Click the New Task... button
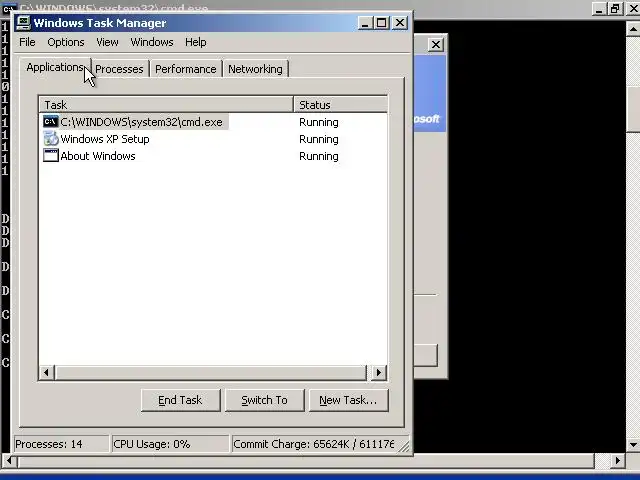 [348, 400]
